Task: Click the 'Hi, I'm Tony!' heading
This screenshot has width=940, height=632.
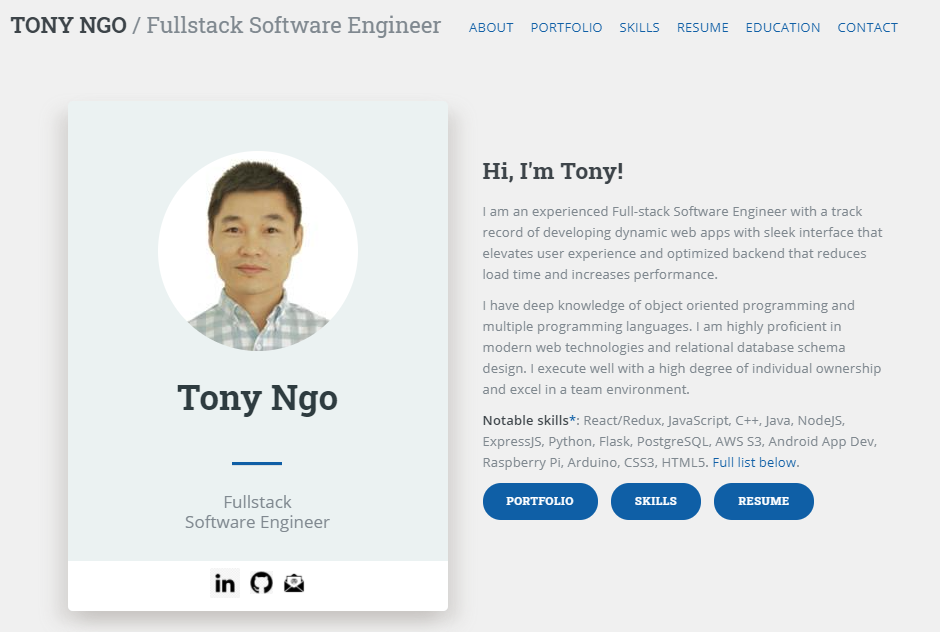Action: point(553,171)
